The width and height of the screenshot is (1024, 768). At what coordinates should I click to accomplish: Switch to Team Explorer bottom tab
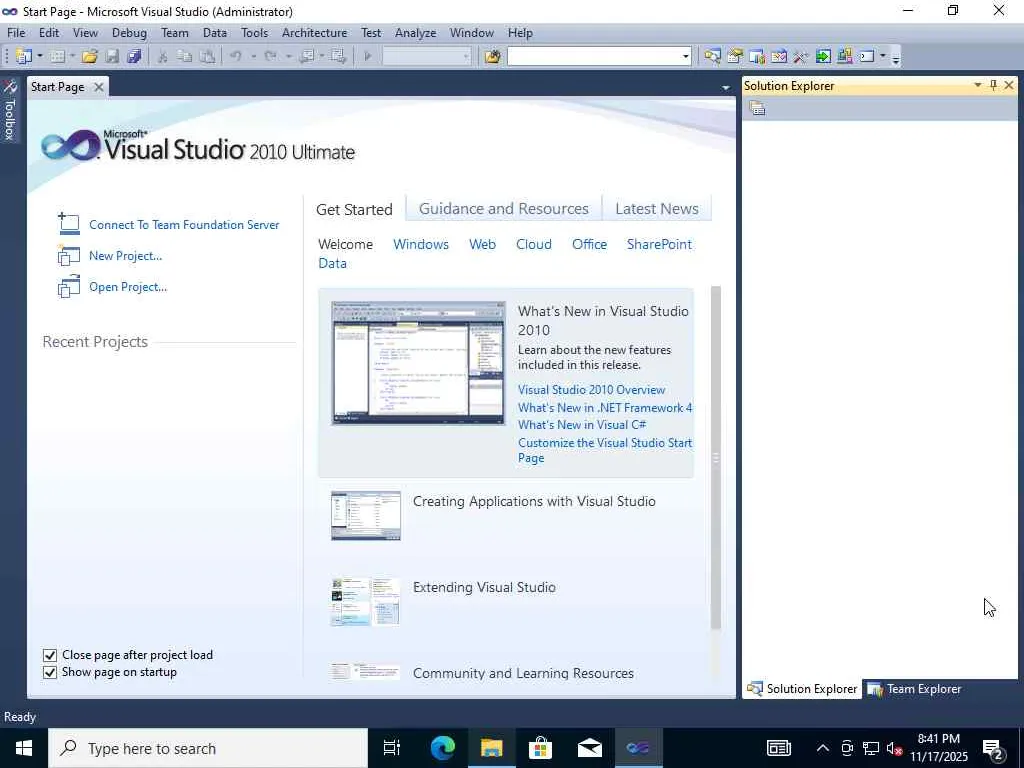coord(915,689)
